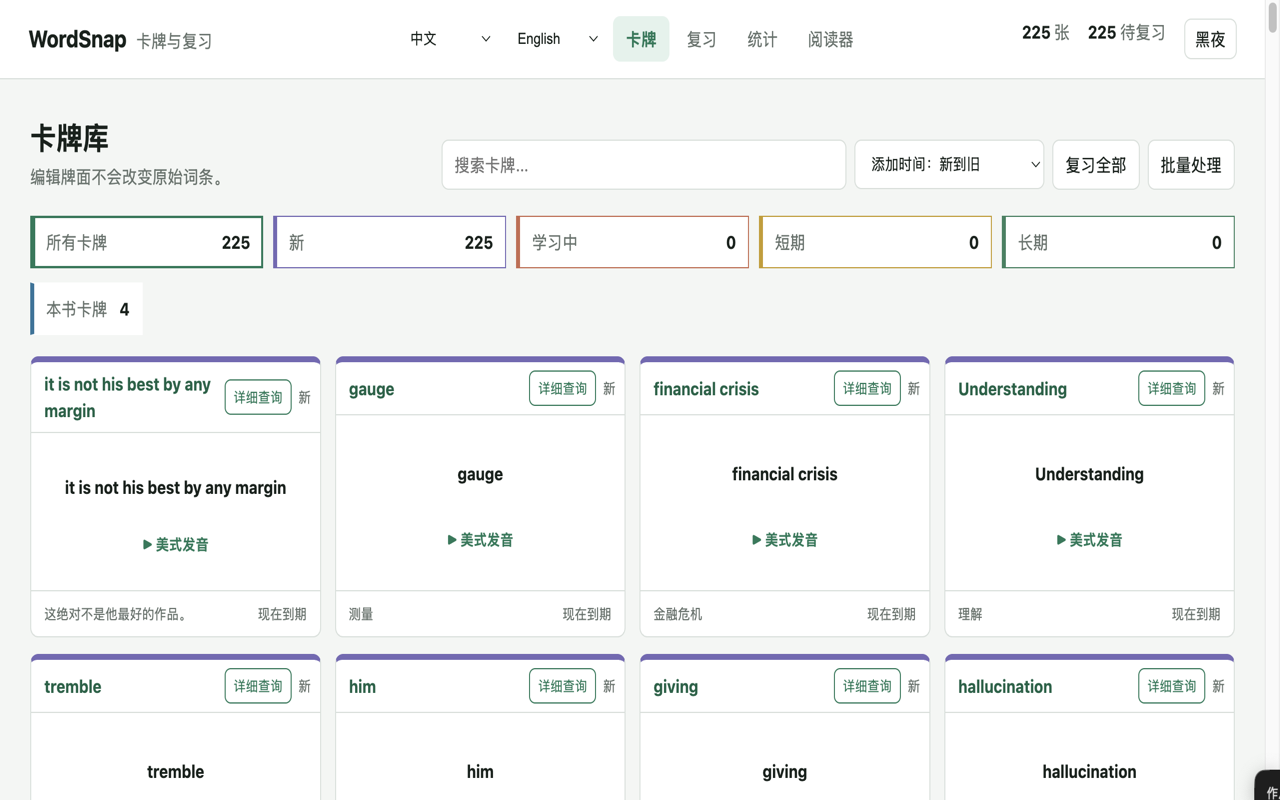Switch to the 统计 tab
Viewport: 1280px width, 800px height.
pyautogui.click(x=762, y=39)
